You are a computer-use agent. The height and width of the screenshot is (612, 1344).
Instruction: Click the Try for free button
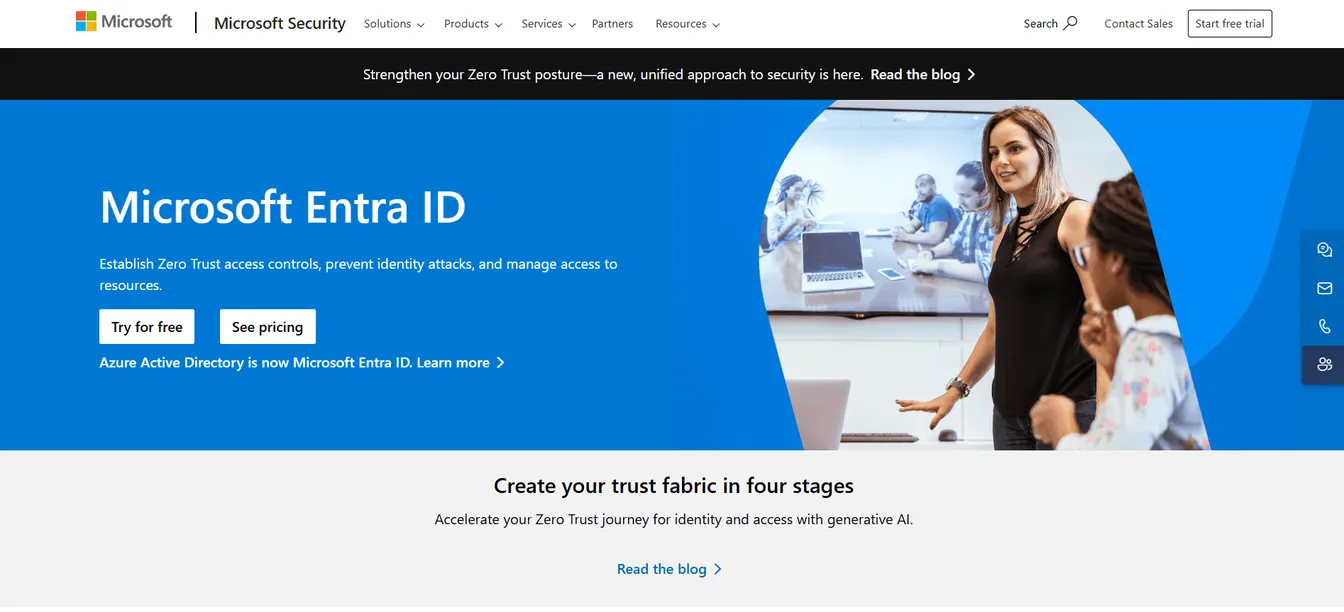click(147, 327)
